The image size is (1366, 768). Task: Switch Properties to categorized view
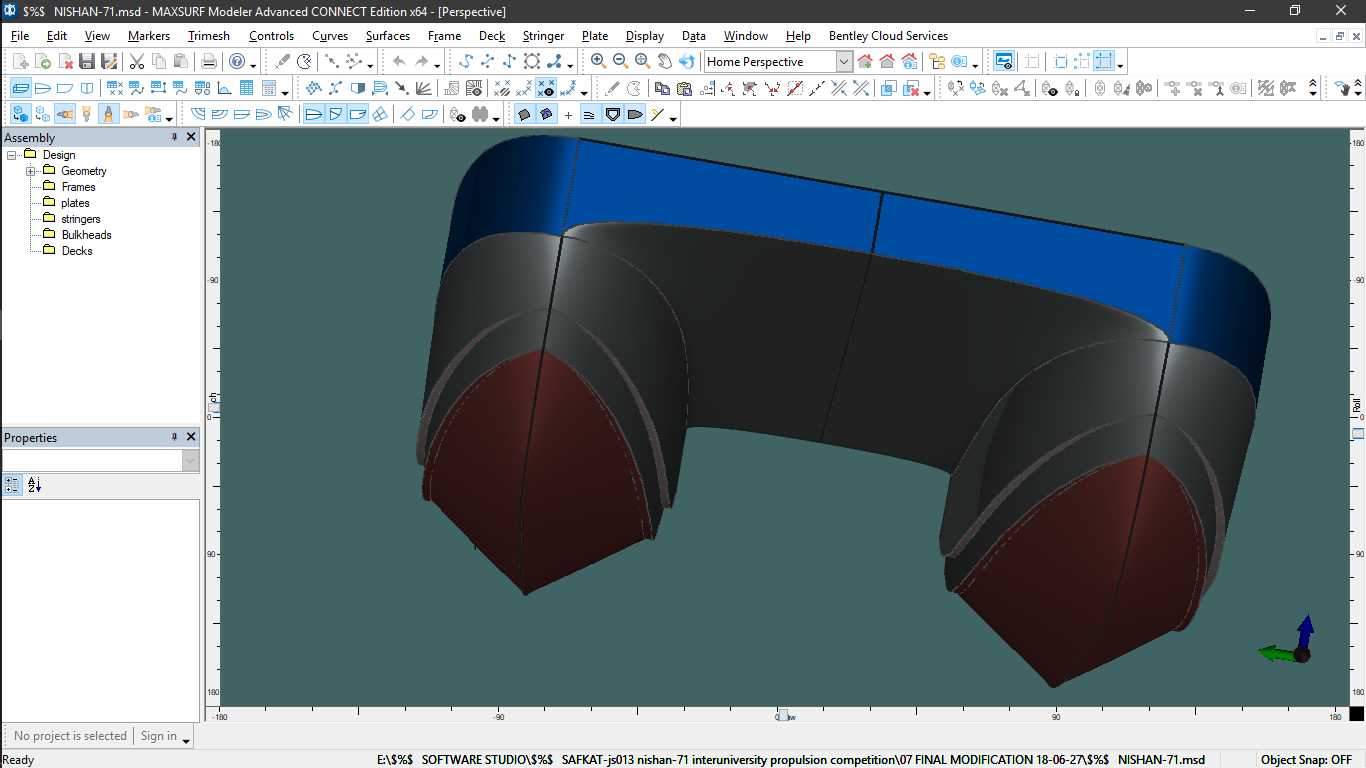point(12,485)
